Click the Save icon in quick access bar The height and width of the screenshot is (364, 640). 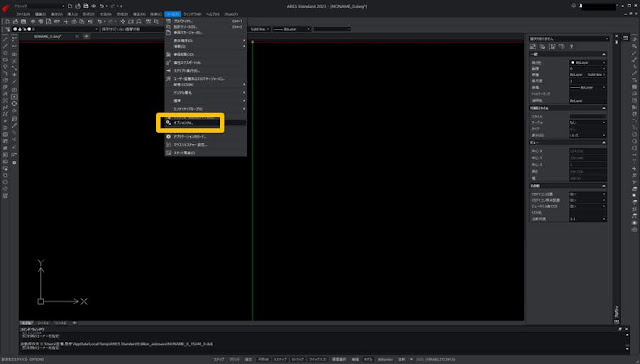pyautogui.click(x=86, y=6)
